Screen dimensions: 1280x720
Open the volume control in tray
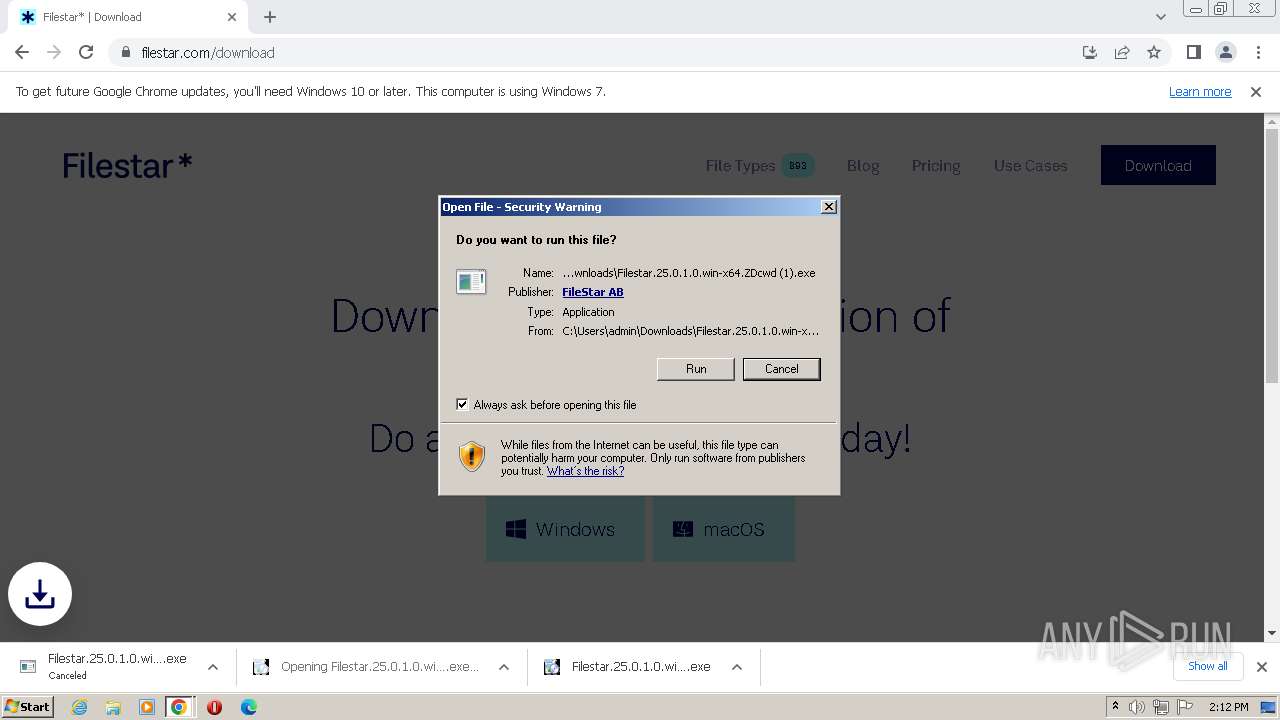coord(1137,707)
